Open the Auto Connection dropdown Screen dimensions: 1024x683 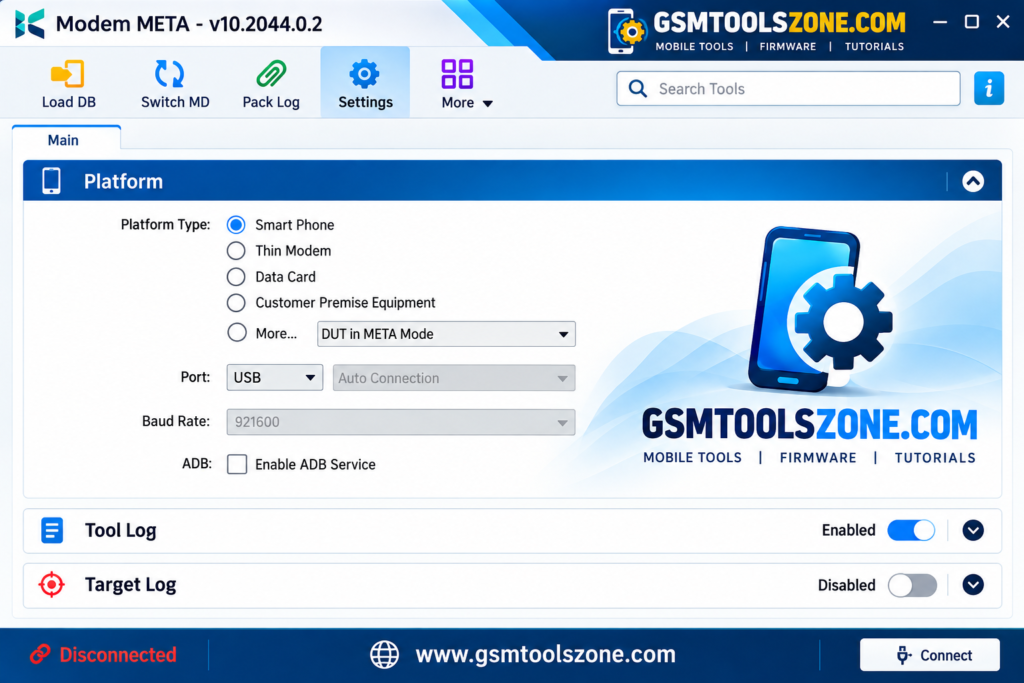pos(454,378)
